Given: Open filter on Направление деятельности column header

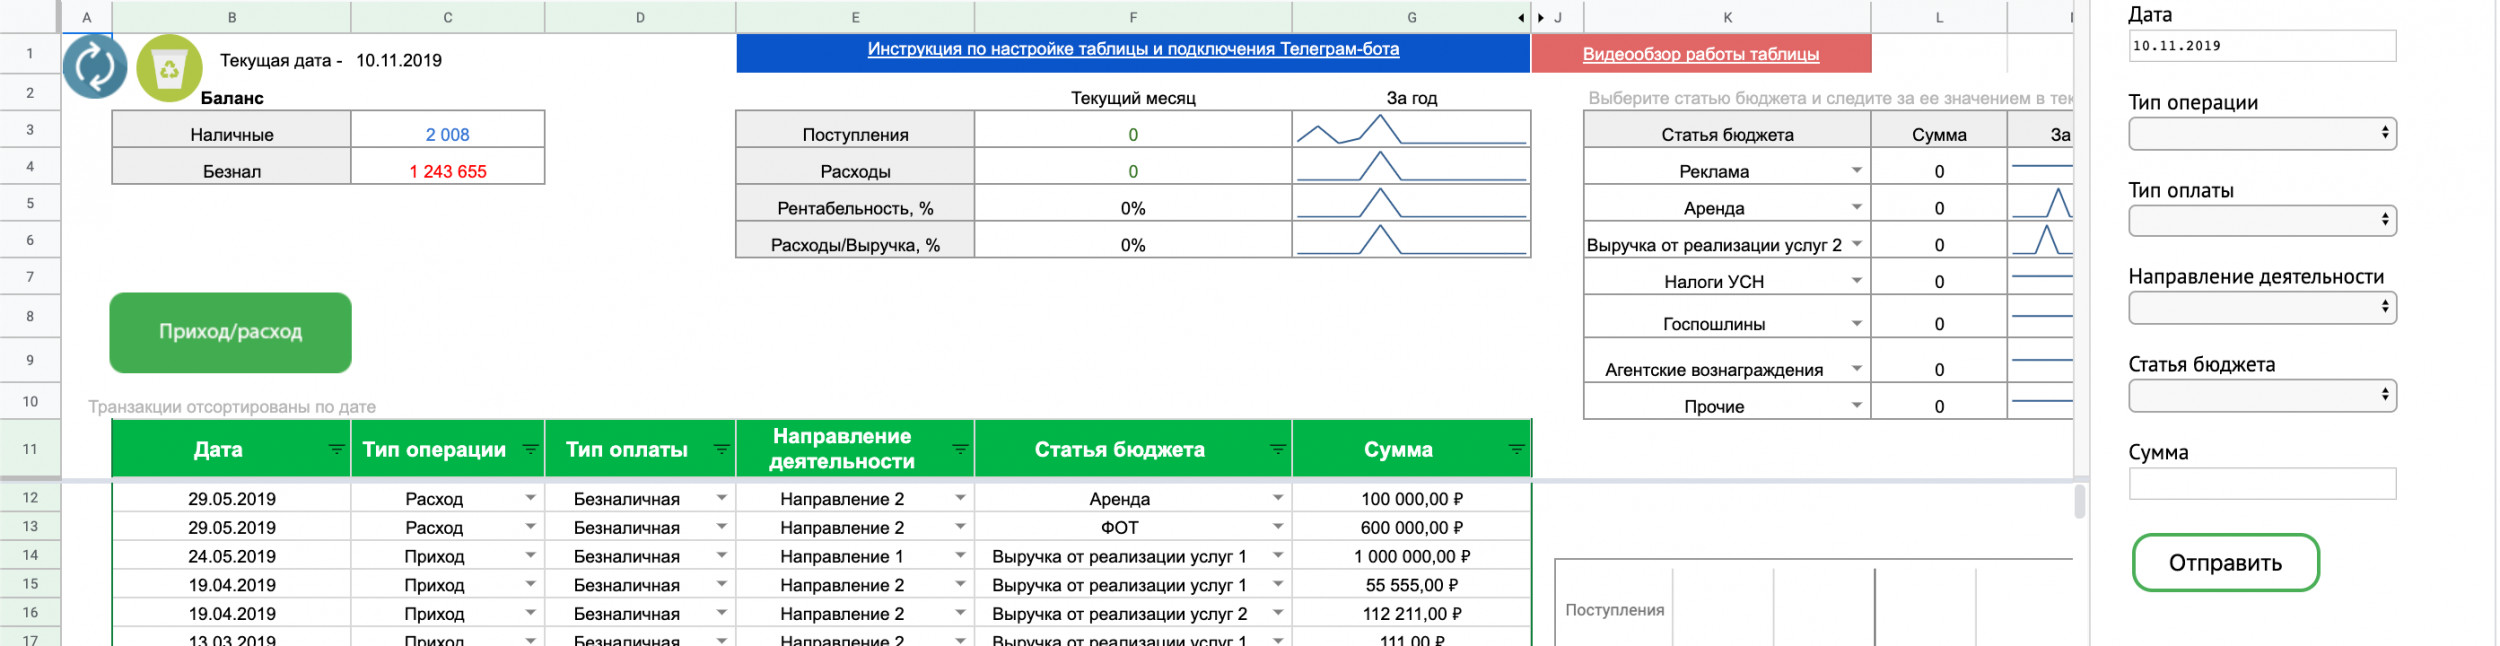Looking at the screenshot, I should point(960,450).
